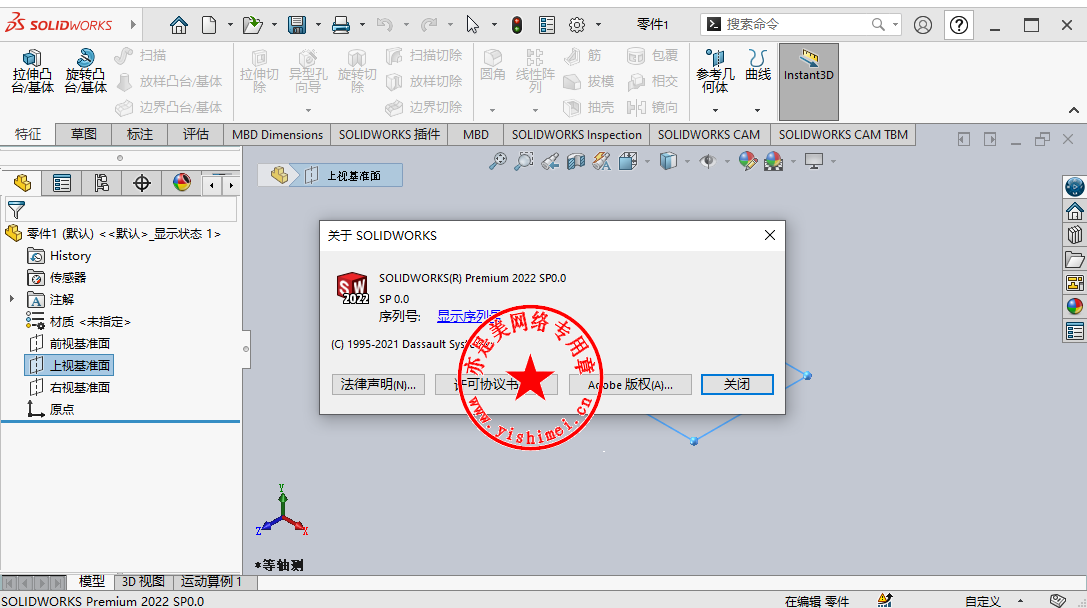
Task: Open the Save dropdown arrow
Action: coord(318,25)
